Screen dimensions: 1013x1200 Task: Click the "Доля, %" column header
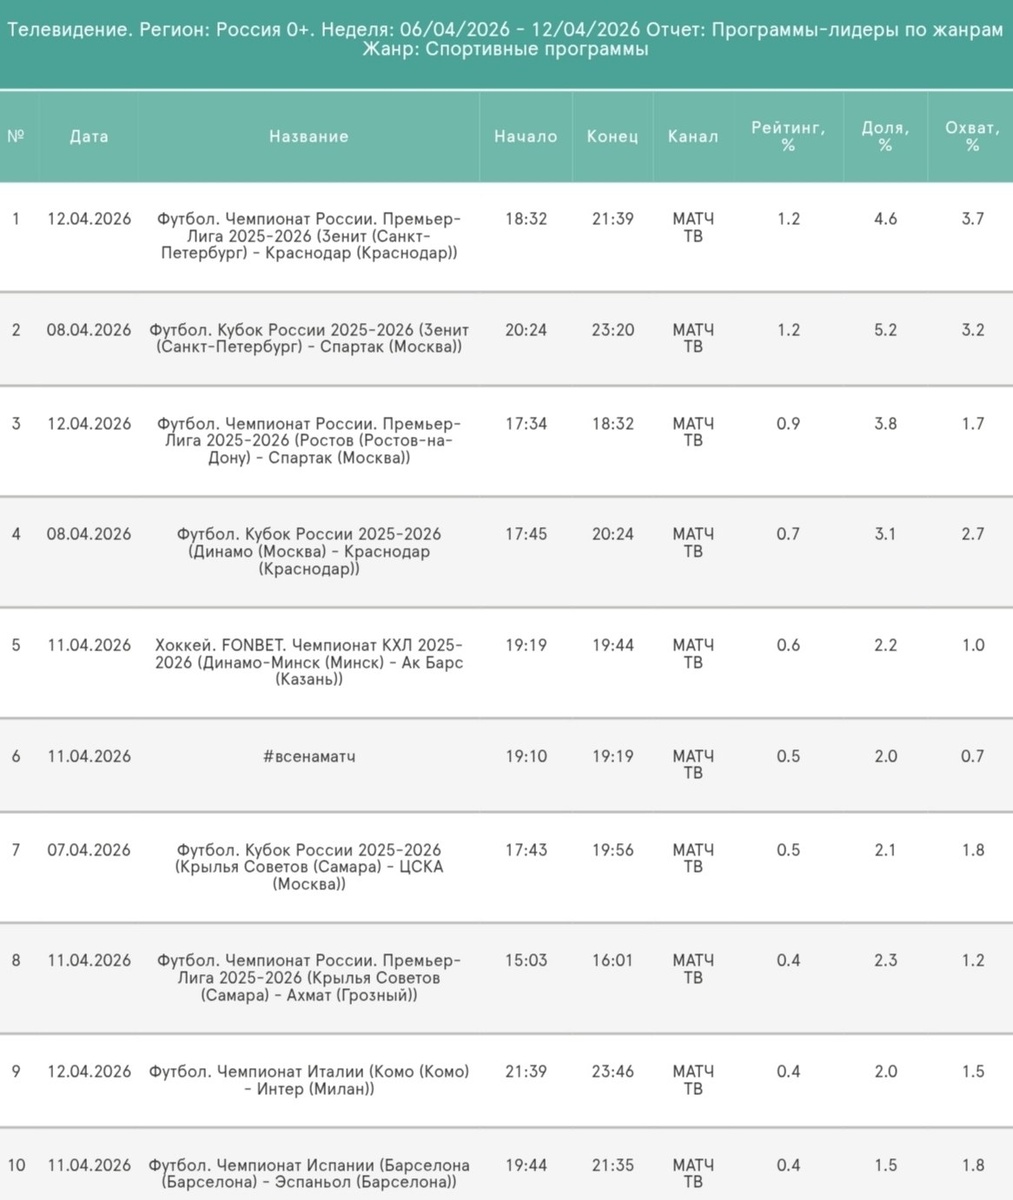click(885, 137)
